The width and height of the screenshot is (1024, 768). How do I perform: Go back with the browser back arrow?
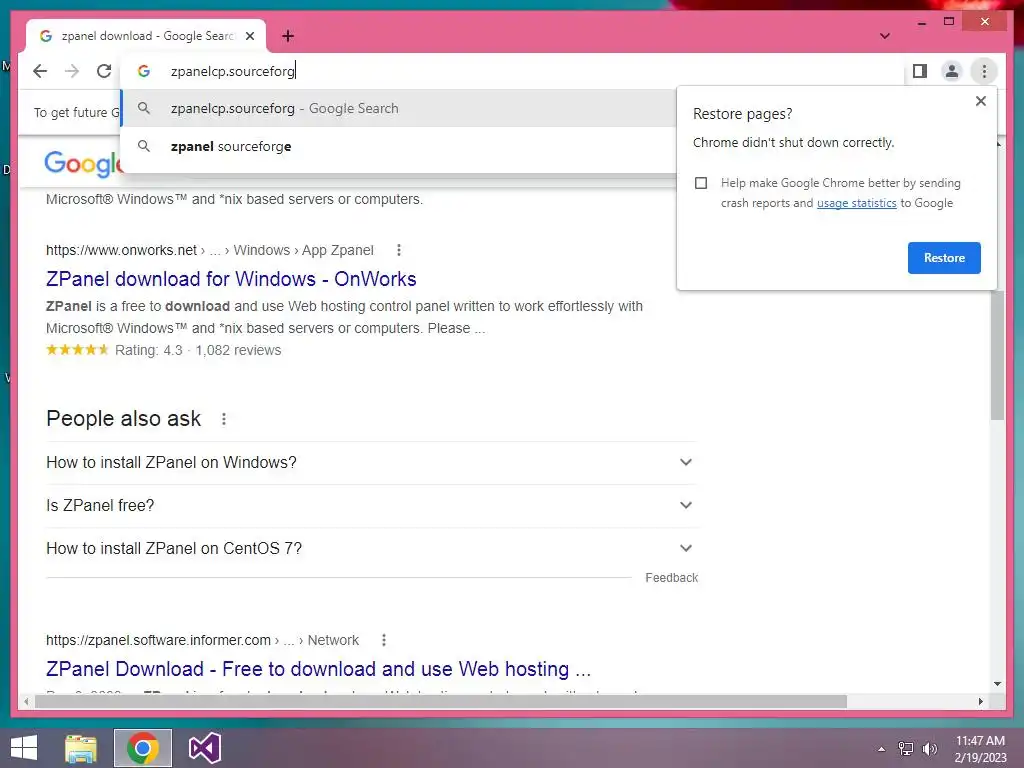[40, 71]
